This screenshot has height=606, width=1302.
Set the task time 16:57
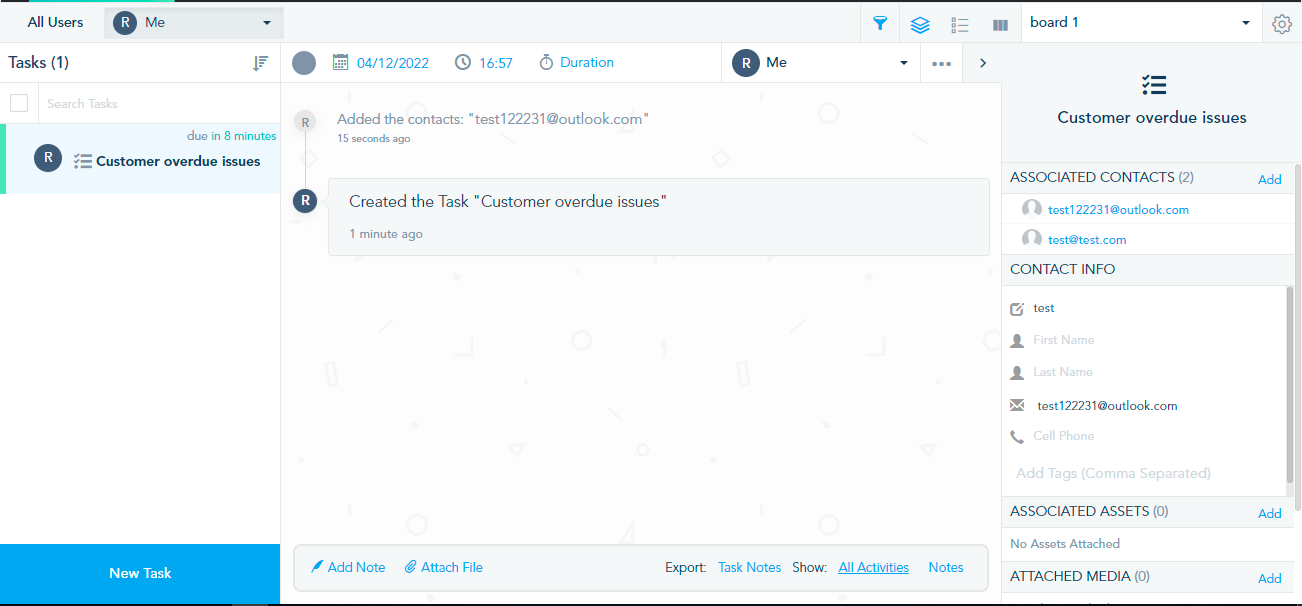[x=484, y=63]
